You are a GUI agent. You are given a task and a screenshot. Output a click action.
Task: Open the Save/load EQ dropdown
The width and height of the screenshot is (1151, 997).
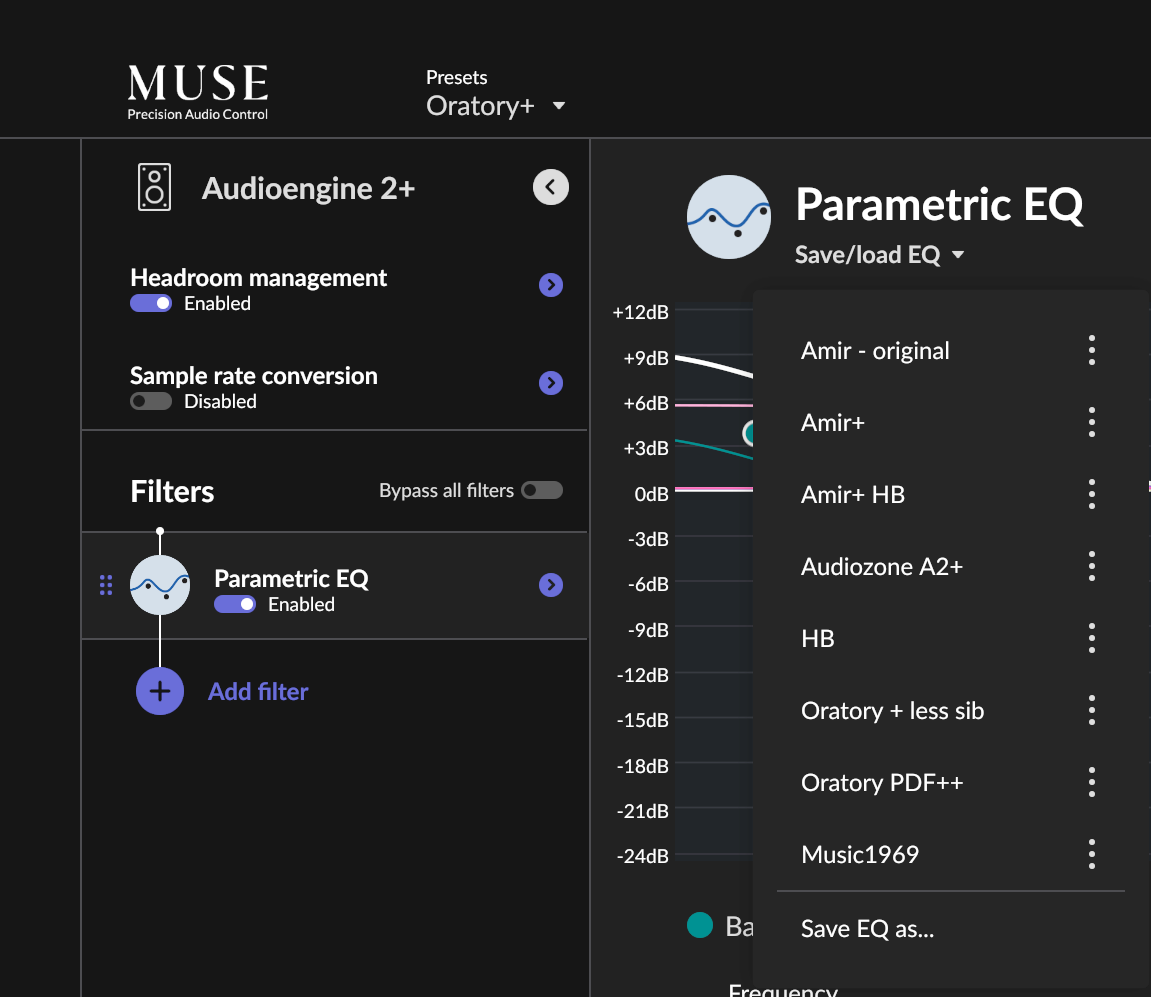pos(879,254)
